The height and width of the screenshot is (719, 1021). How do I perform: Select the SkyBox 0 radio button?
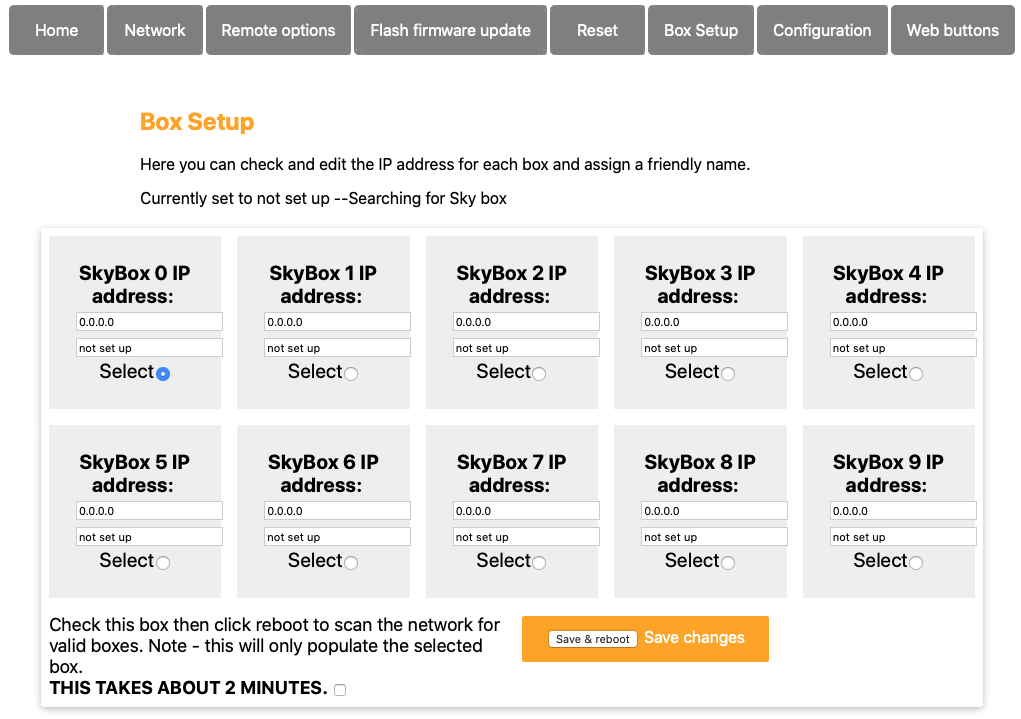point(163,374)
